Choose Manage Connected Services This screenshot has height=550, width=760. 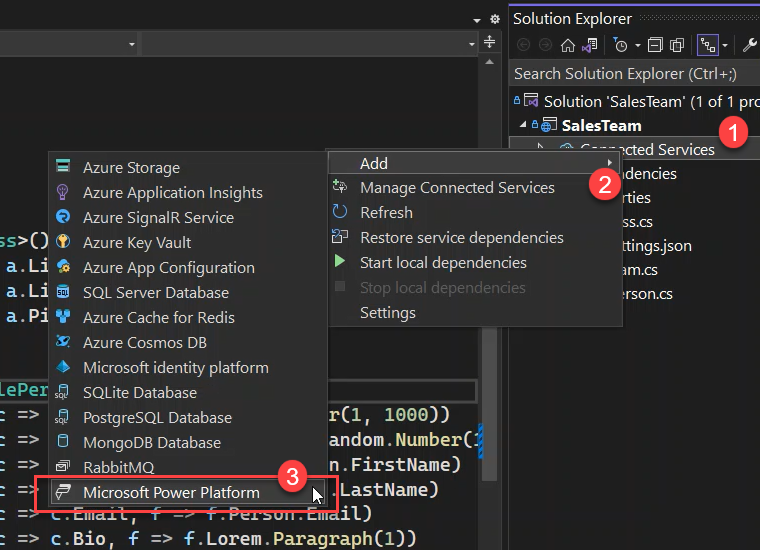pyautogui.click(x=457, y=188)
